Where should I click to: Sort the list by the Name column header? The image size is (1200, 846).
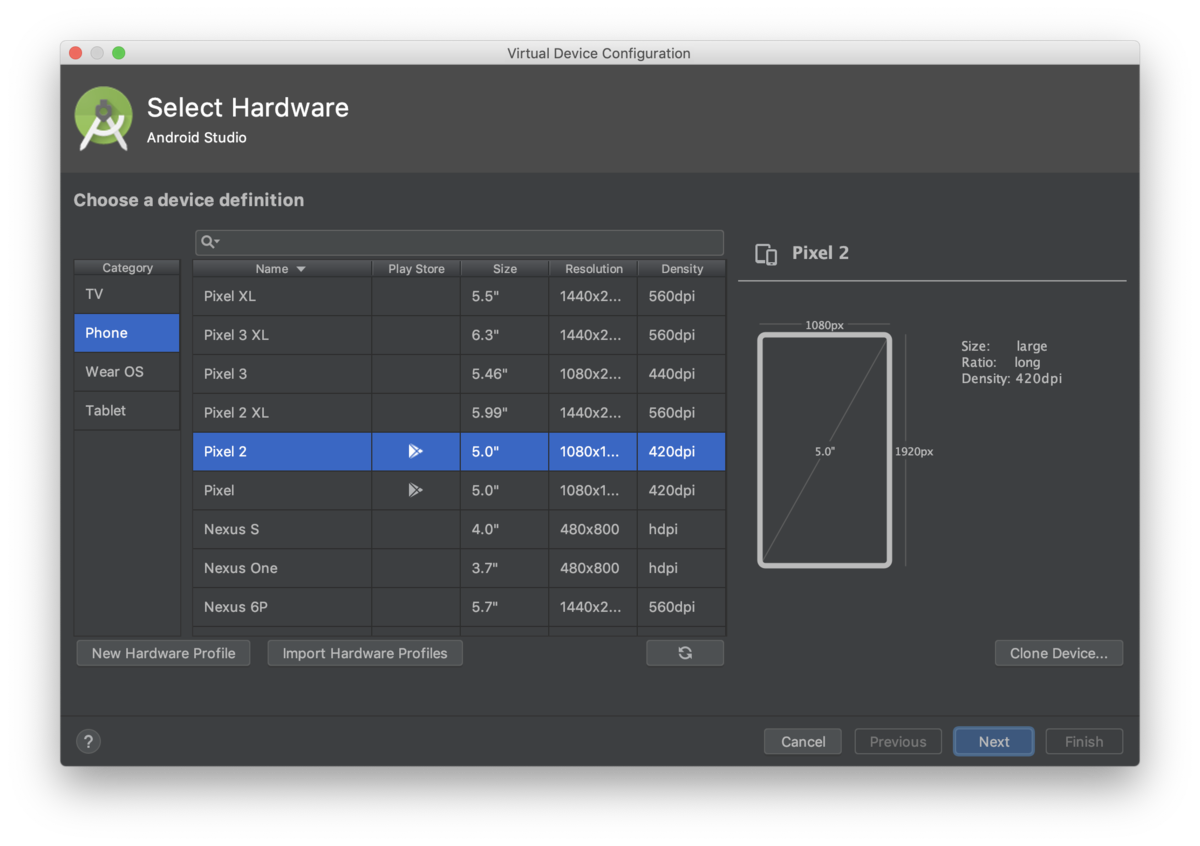pos(282,268)
